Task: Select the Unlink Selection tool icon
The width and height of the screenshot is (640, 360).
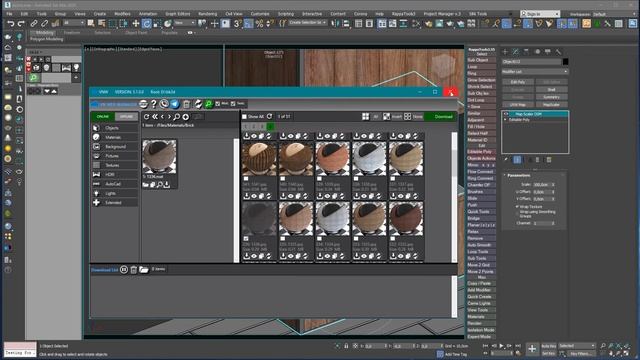Action: 44,24
